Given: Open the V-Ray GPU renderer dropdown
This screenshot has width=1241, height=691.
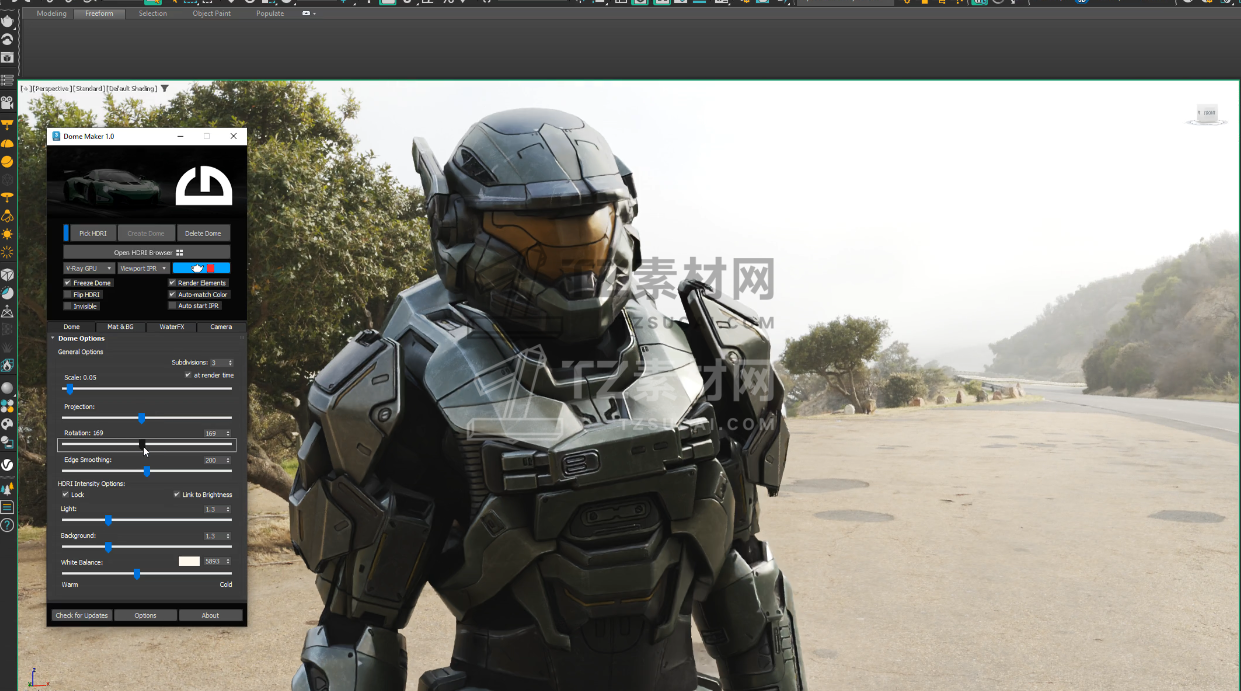Looking at the screenshot, I should (89, 268).
